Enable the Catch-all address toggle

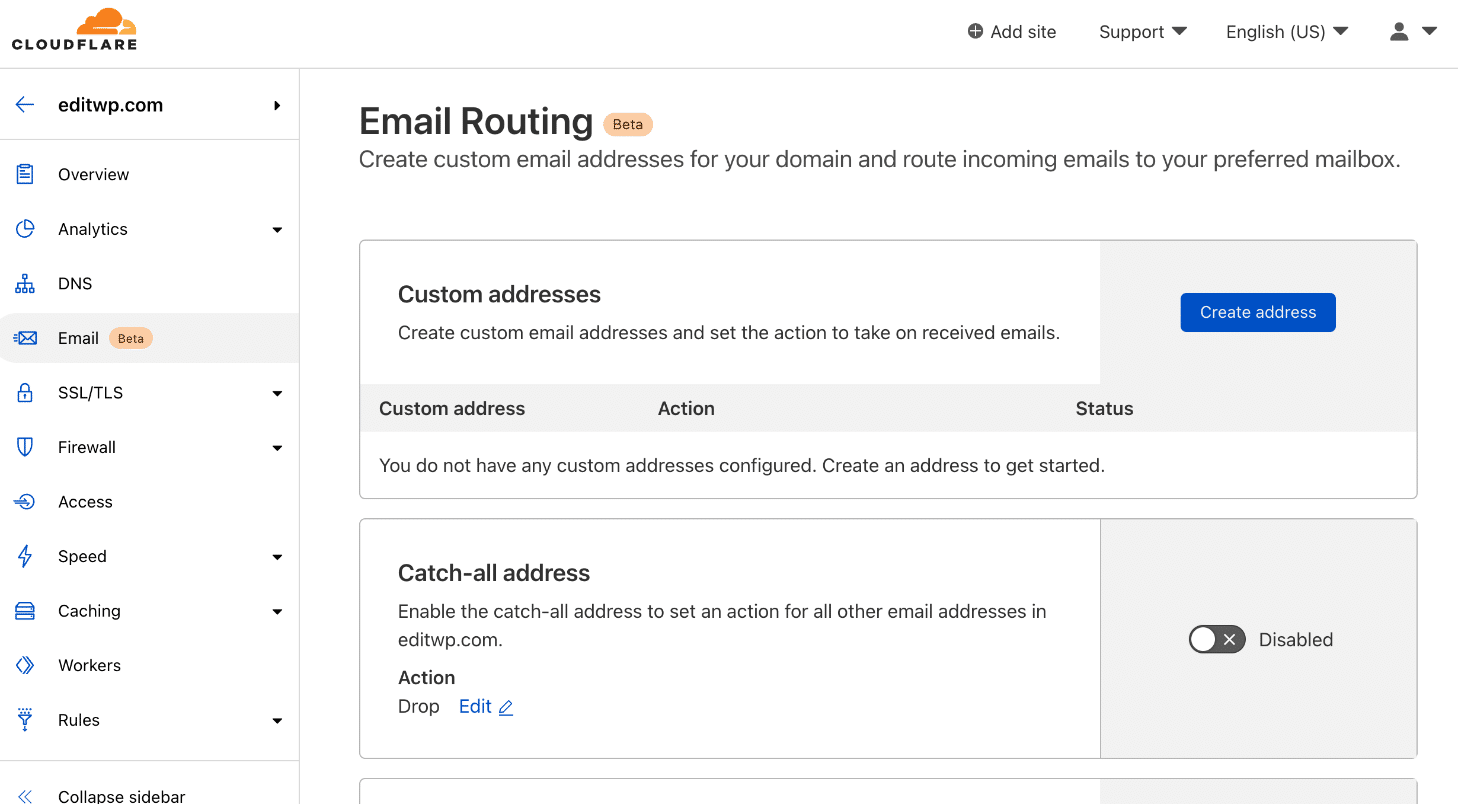1216,640
